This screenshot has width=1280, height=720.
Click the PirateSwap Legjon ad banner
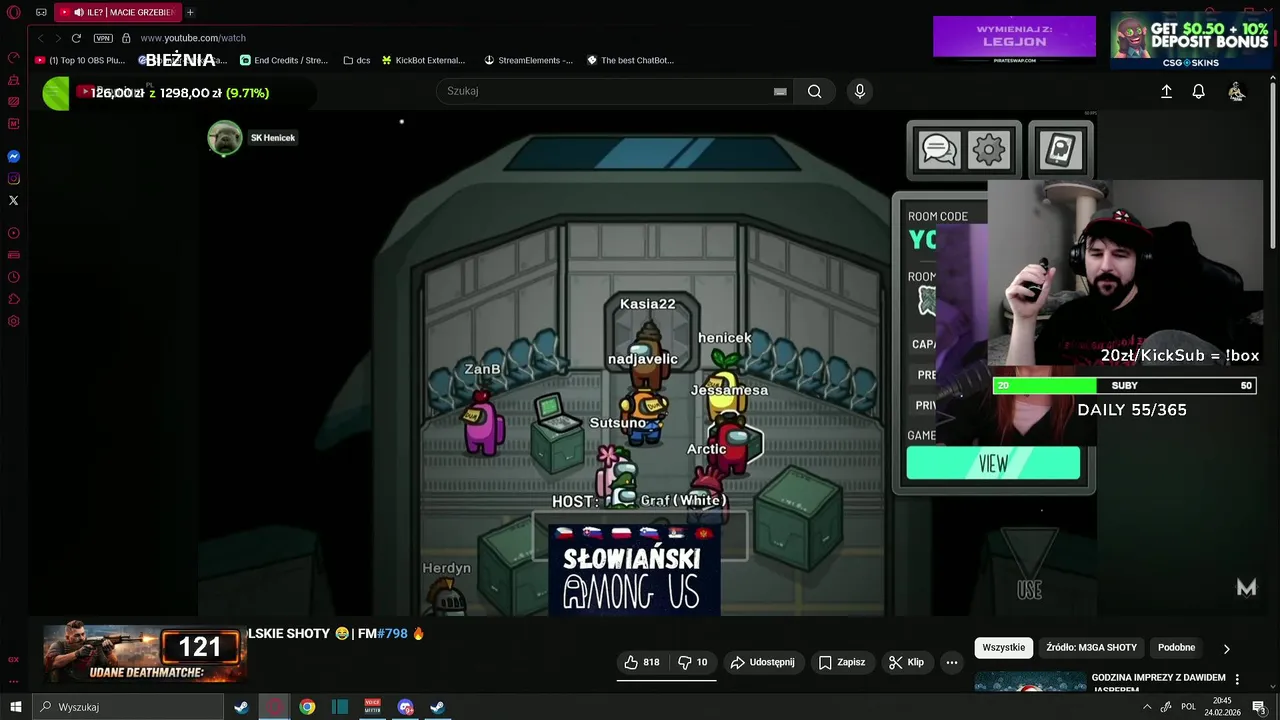(x=1014, y=37)
